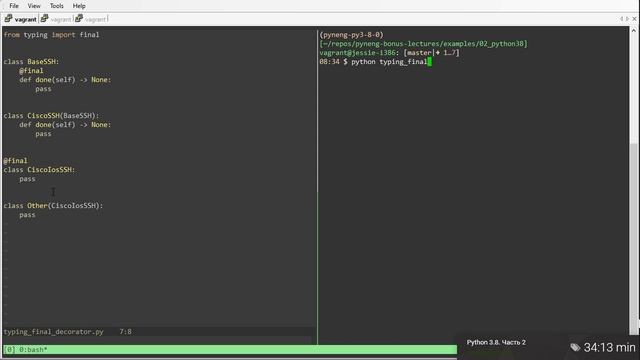This screenshot has height=360, width=640.
Task: Click the '0:bash*' tmux window label
Action: (x=33, y=349)
